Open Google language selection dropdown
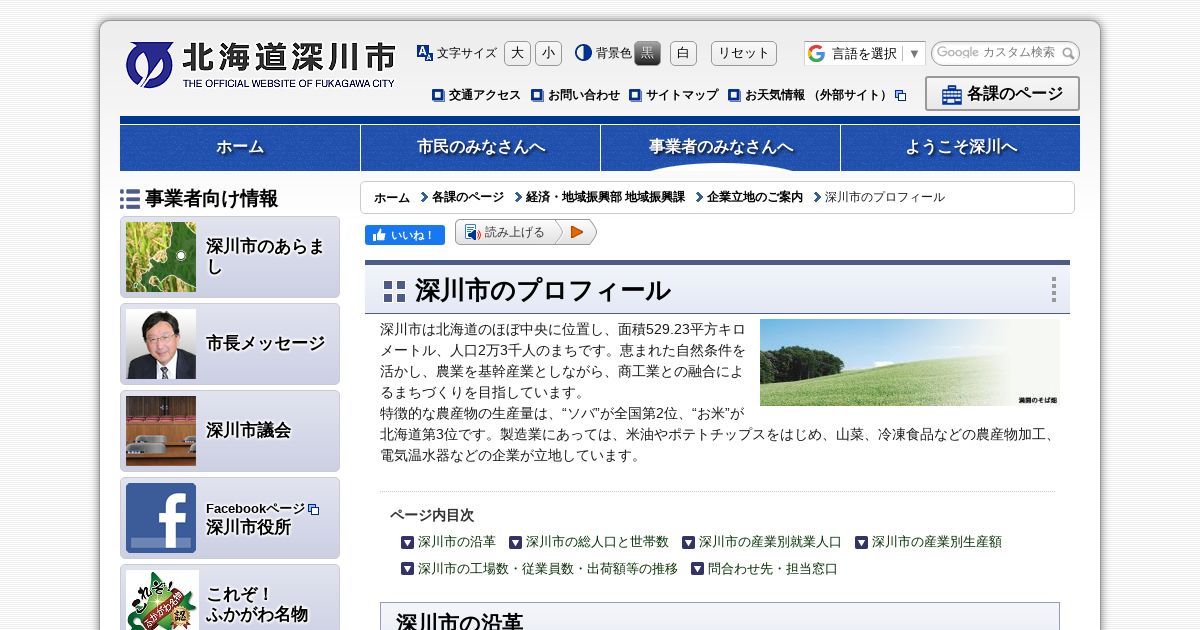The width and height of the screenshot is (1200, 630). pyautogui.click(x=865, y=53)
